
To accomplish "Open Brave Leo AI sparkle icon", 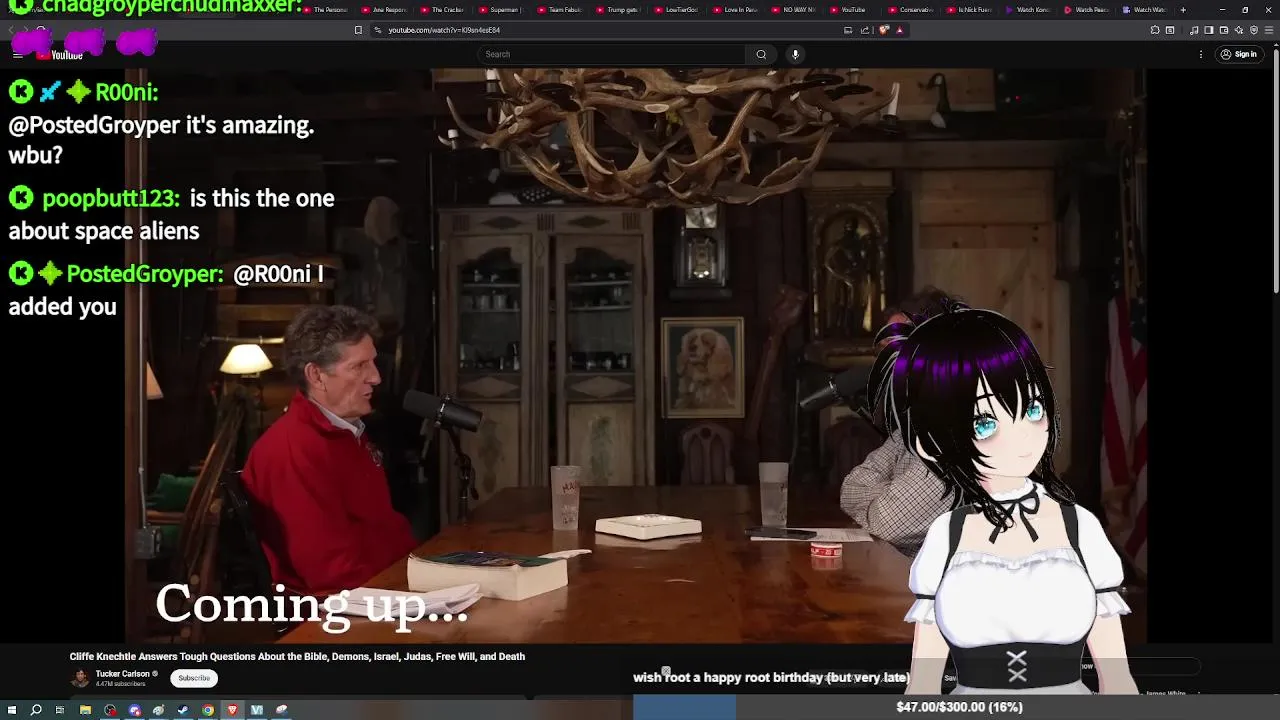I will click(1239, 30).
